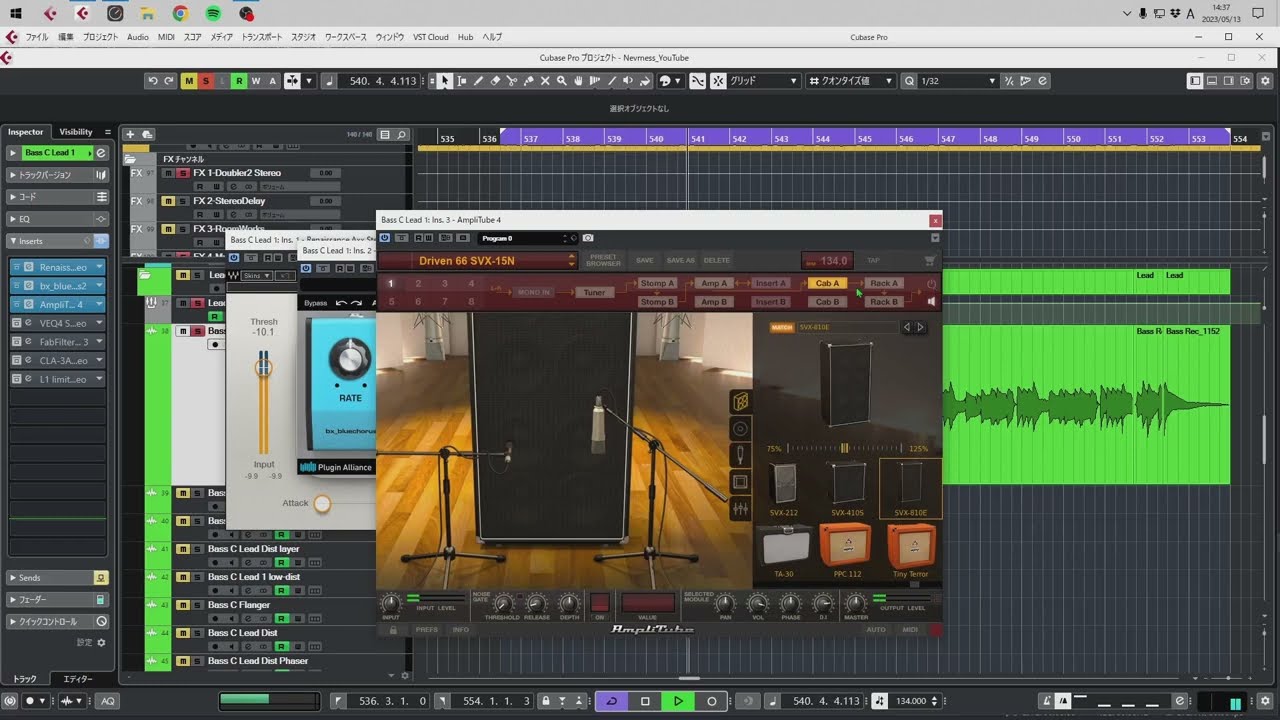Click AmpliTube DELETE preset button
The width and height of the screenshot is (1280, 720).
(x=716, y=261)
